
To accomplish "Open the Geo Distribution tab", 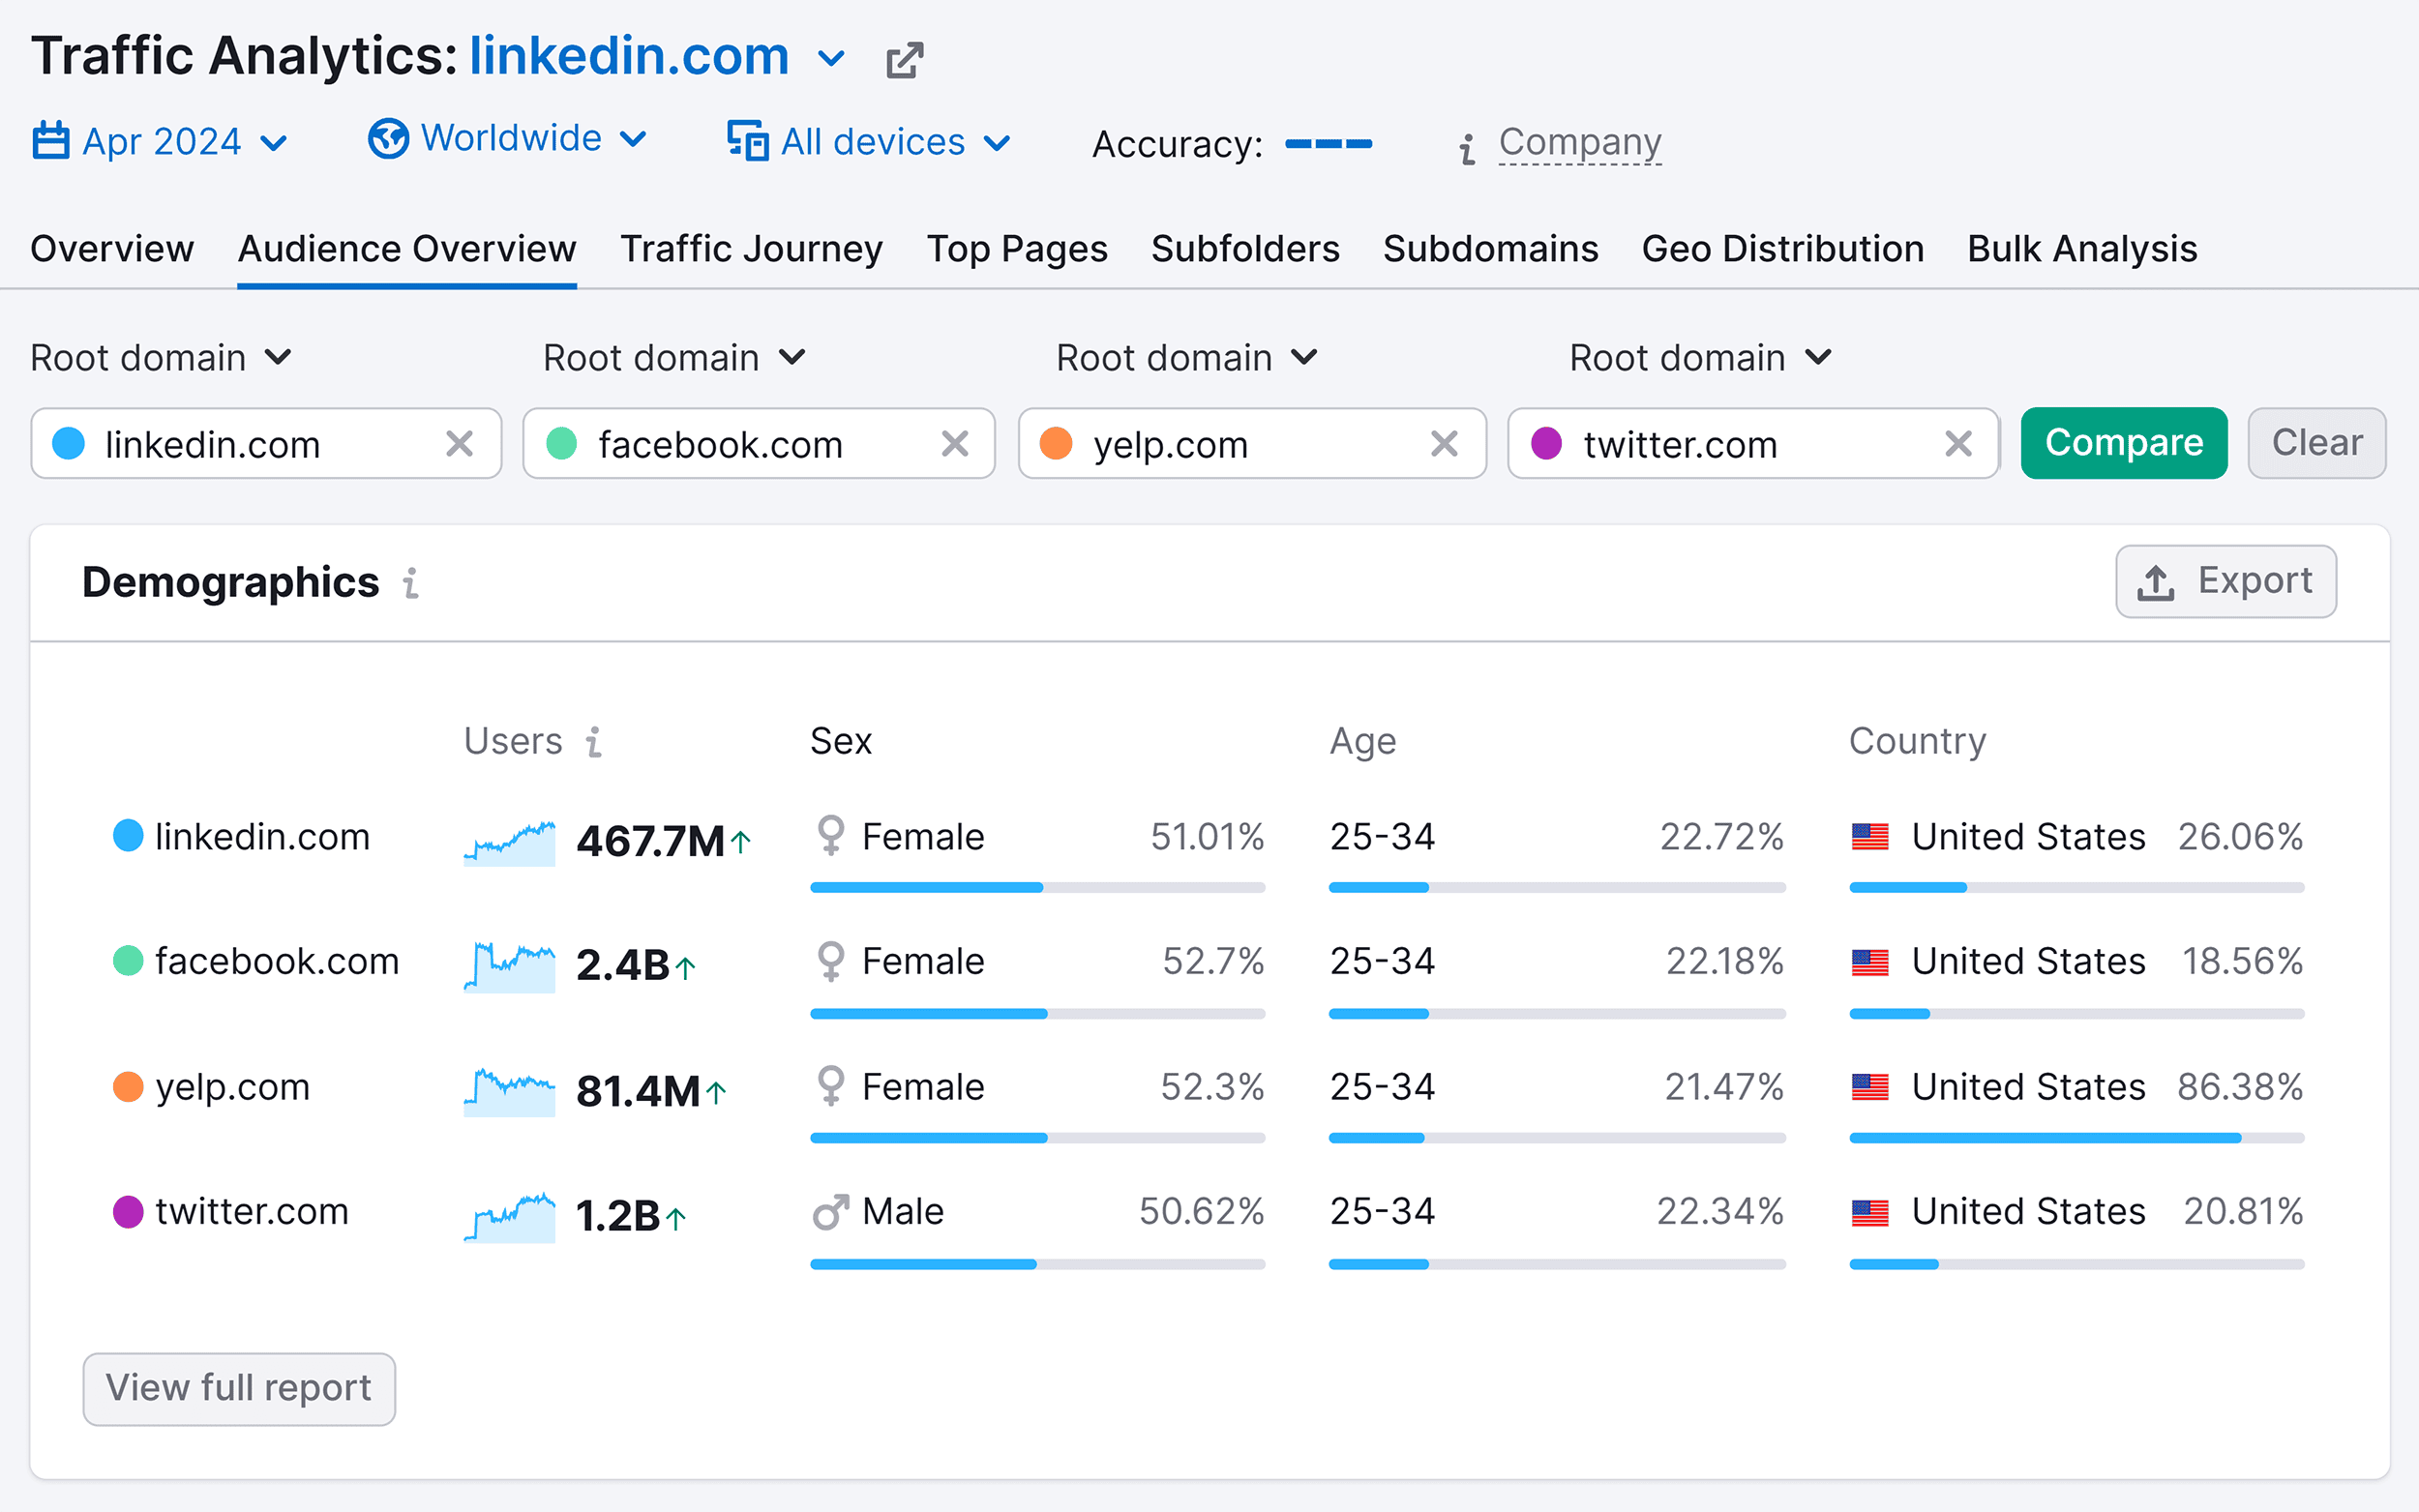I will click(x=1782, y=249).
